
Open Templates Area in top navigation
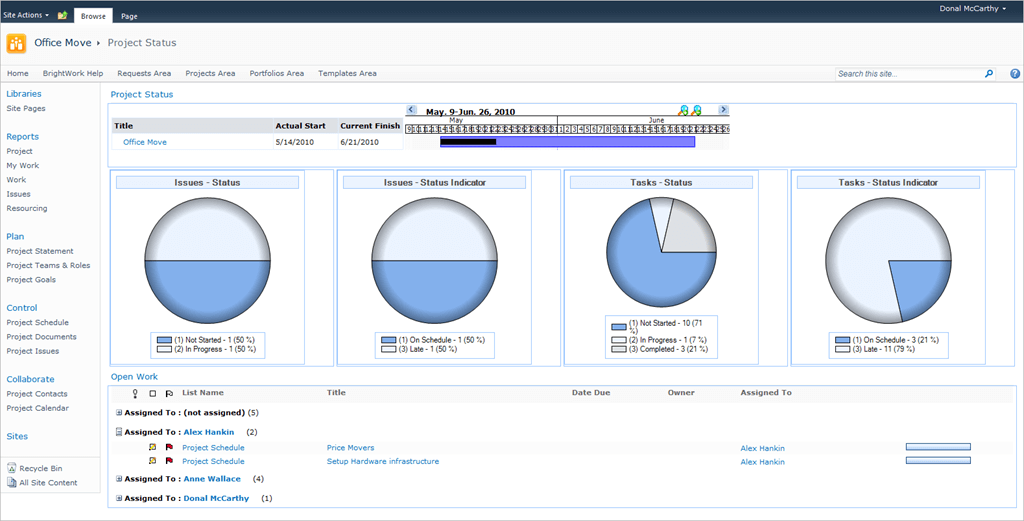pos(347,74)
